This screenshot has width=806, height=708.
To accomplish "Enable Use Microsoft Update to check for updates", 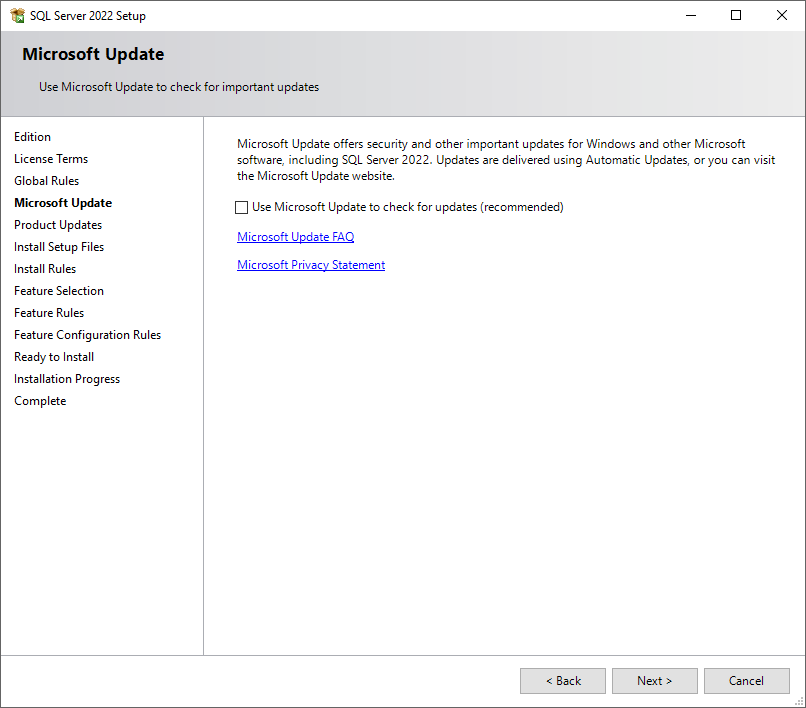I will pyautogui.click(x=241, y=207).
